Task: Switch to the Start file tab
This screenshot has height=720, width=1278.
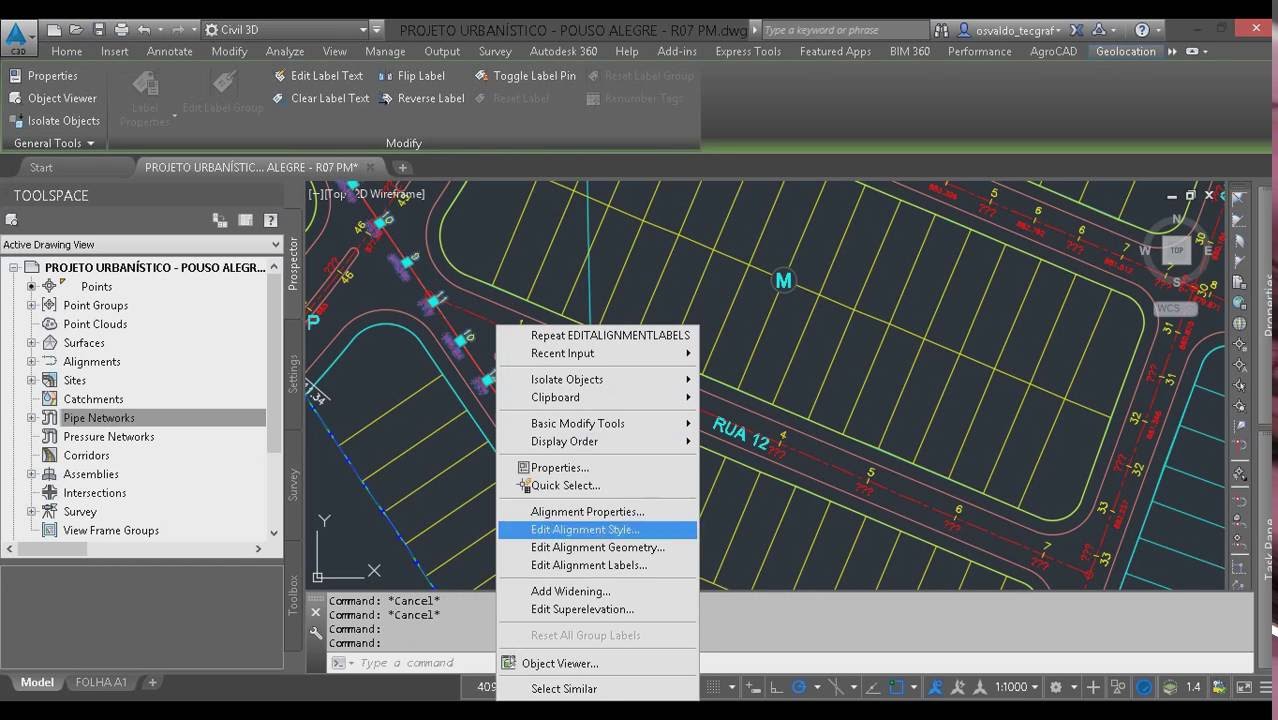Action: point(41,167)
